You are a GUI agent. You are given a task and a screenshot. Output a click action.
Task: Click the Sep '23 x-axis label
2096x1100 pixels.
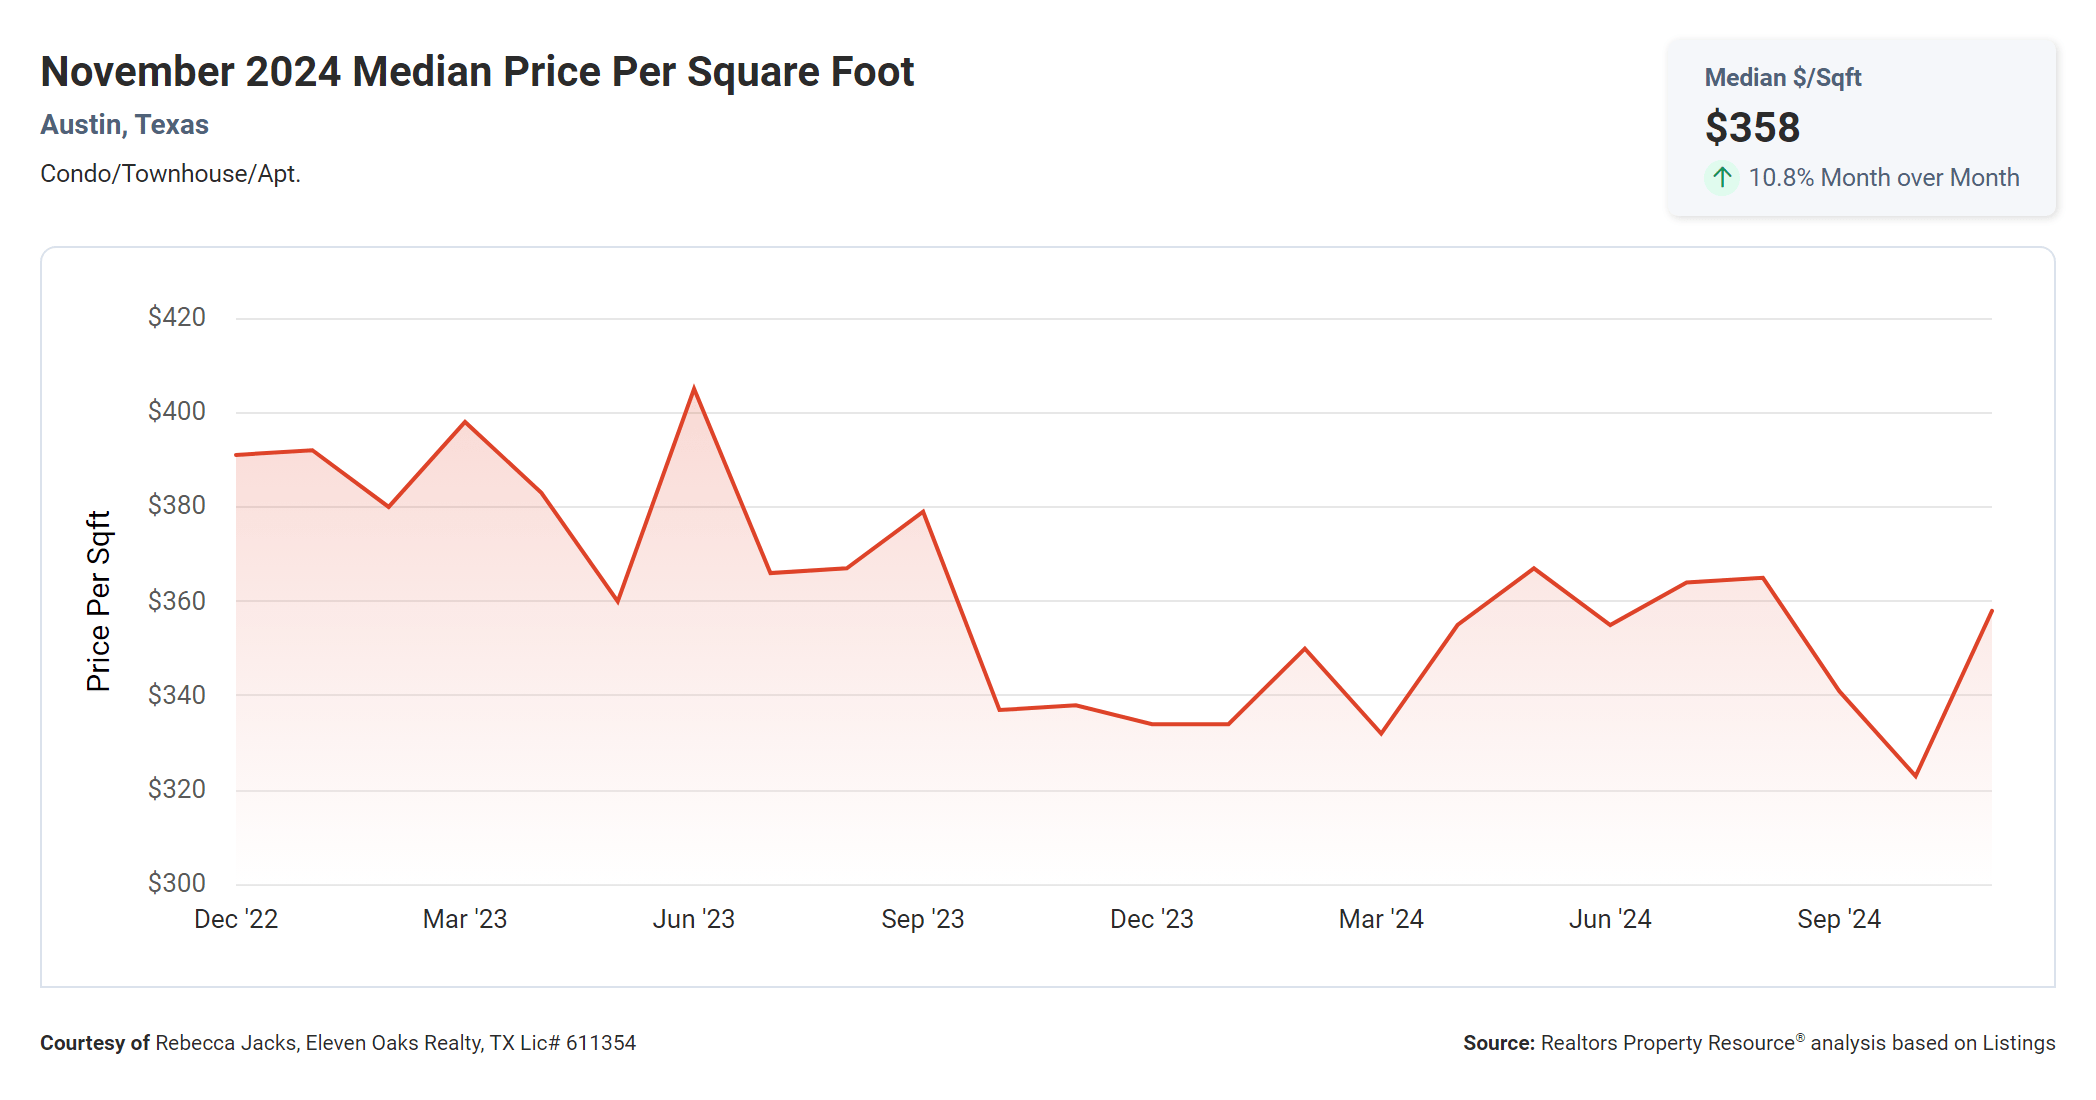[x=922, y=919]
